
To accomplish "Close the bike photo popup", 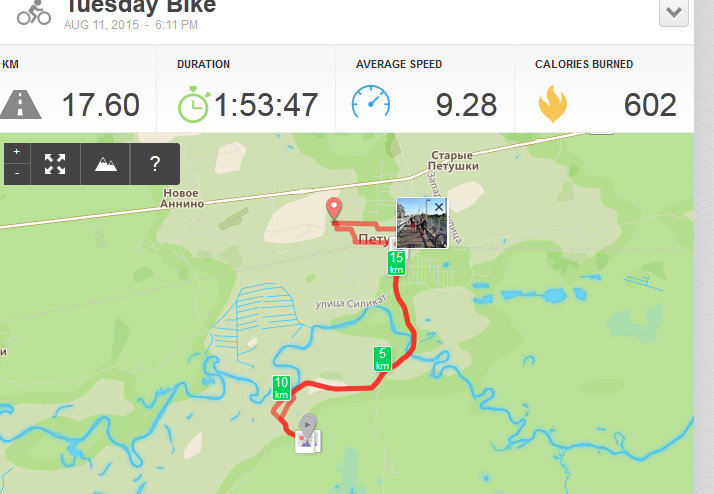I will pyautogui.click(x=439, y=207).
